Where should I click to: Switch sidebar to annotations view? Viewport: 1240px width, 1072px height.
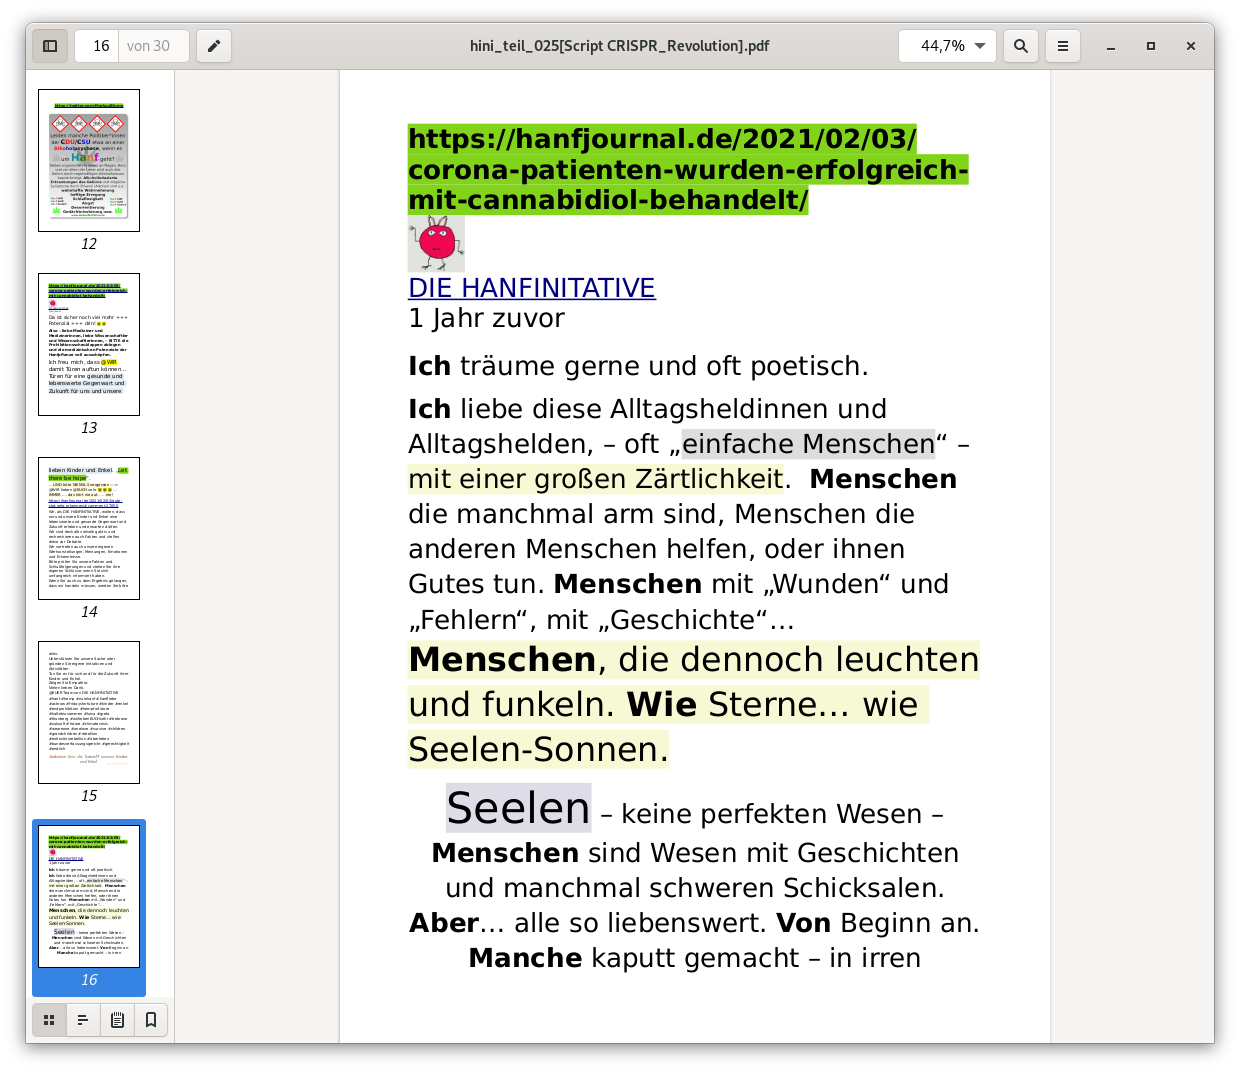pos(117,1020)
